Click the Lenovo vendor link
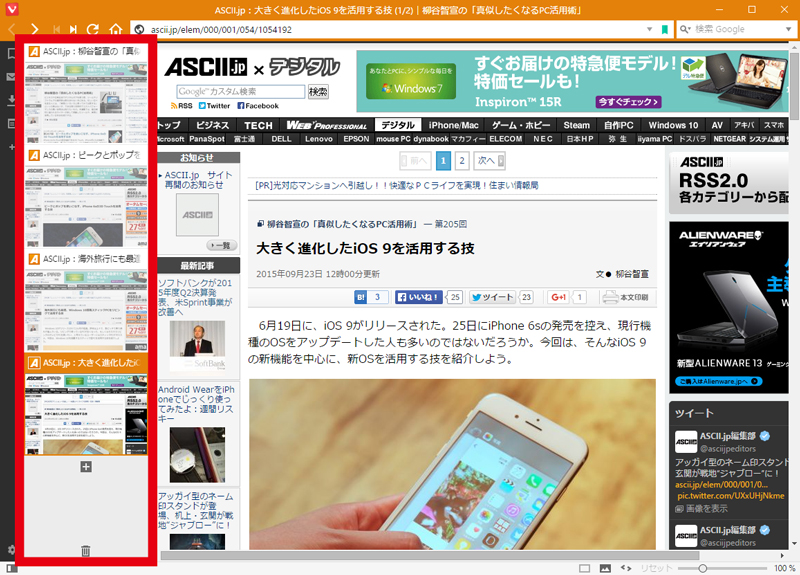The height and width of the screenshot is (575, 800). click(318, 139)
